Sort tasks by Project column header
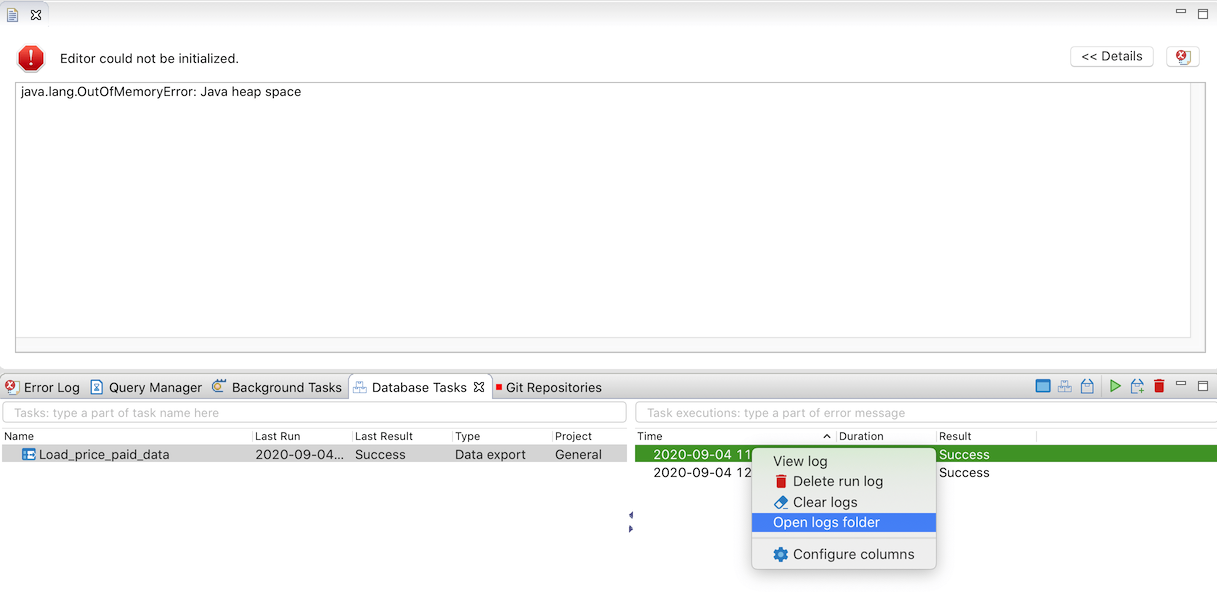Image resolution: width=1217 pixels, height=614 pixels. [x=589, y=436]
